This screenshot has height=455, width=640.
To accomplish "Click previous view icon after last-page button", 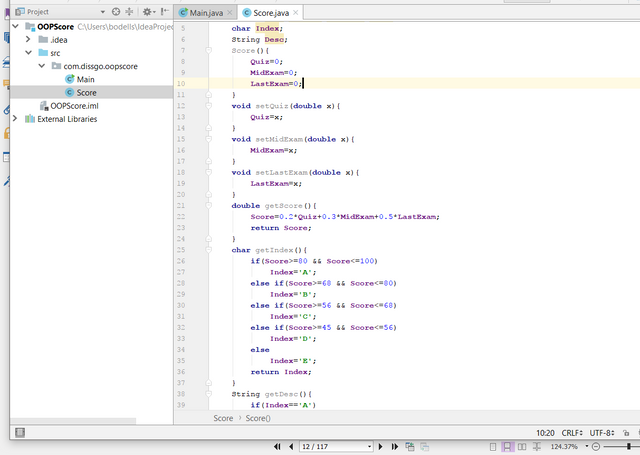I will (410, 446).
